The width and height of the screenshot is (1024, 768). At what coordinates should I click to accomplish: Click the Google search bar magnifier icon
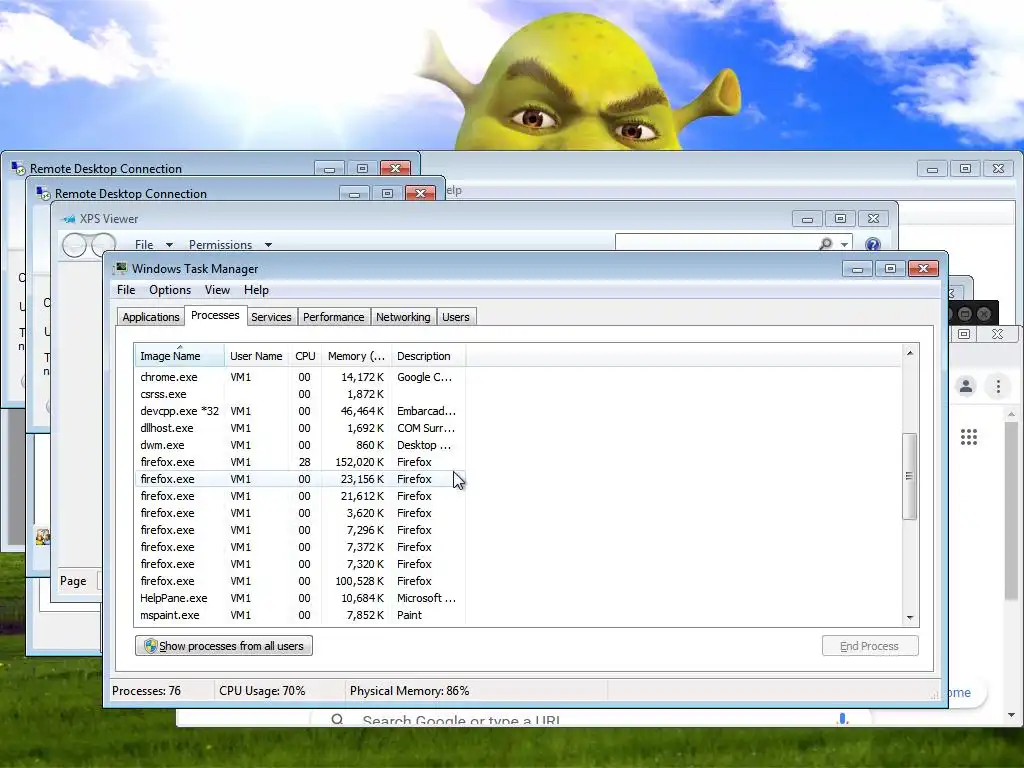(x=337, y=720)
